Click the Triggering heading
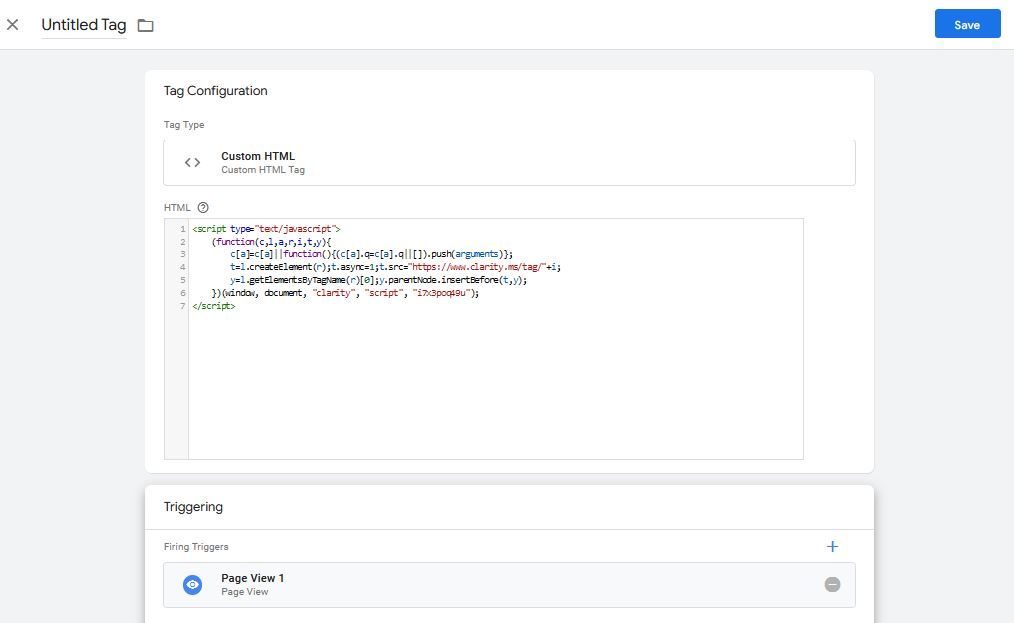This screenshot has height=623, width=1014. click(x=193, y=507)
